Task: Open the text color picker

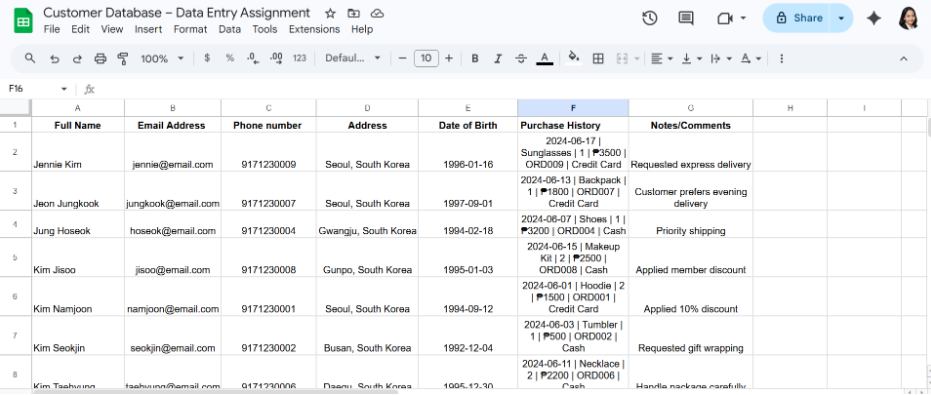Action: point(544,58)
